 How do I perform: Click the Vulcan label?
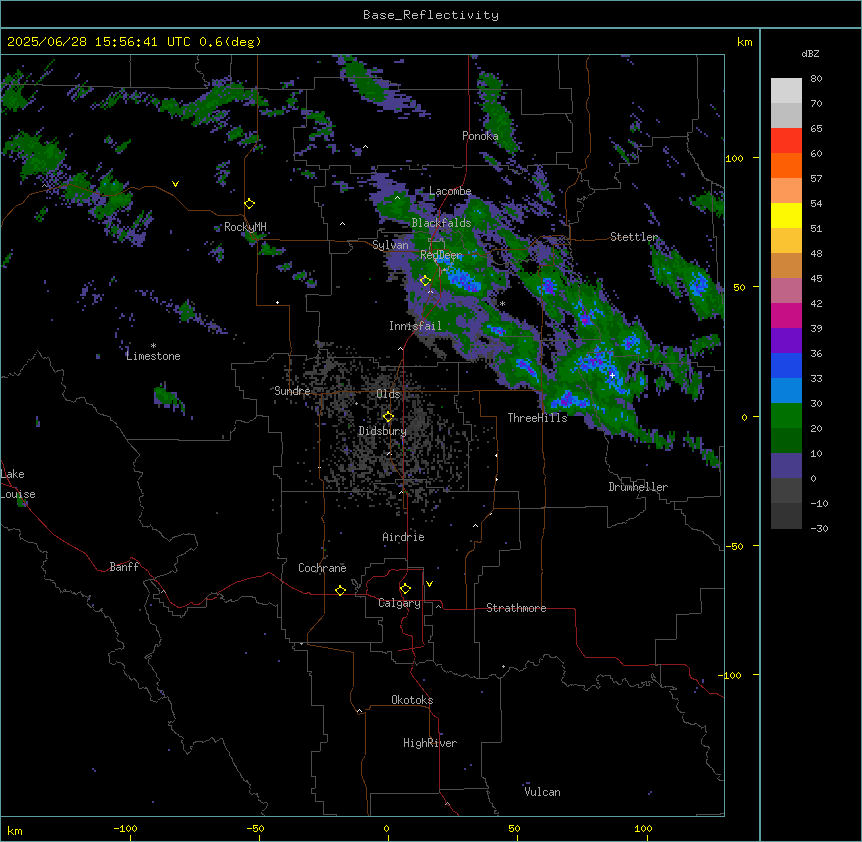point(543,792)
